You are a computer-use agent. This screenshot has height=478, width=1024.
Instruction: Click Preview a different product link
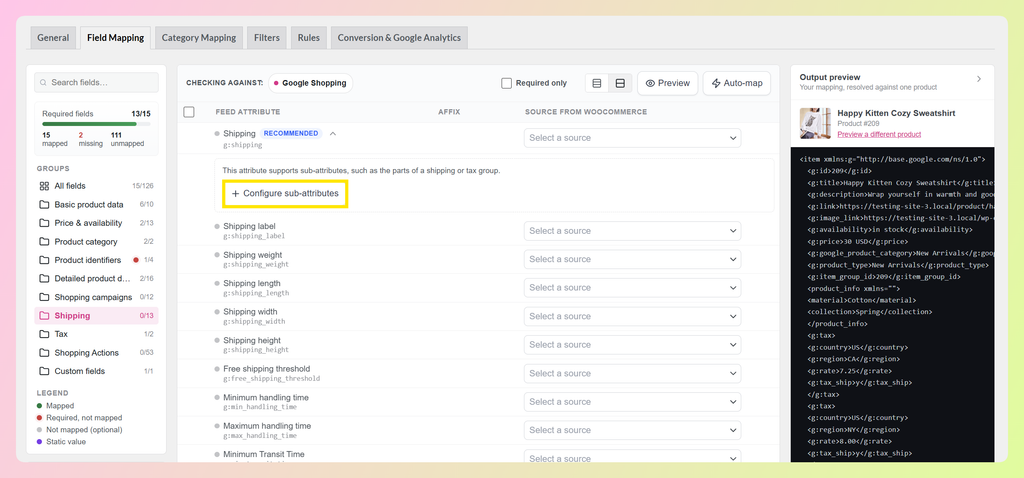tap(879, 135)
